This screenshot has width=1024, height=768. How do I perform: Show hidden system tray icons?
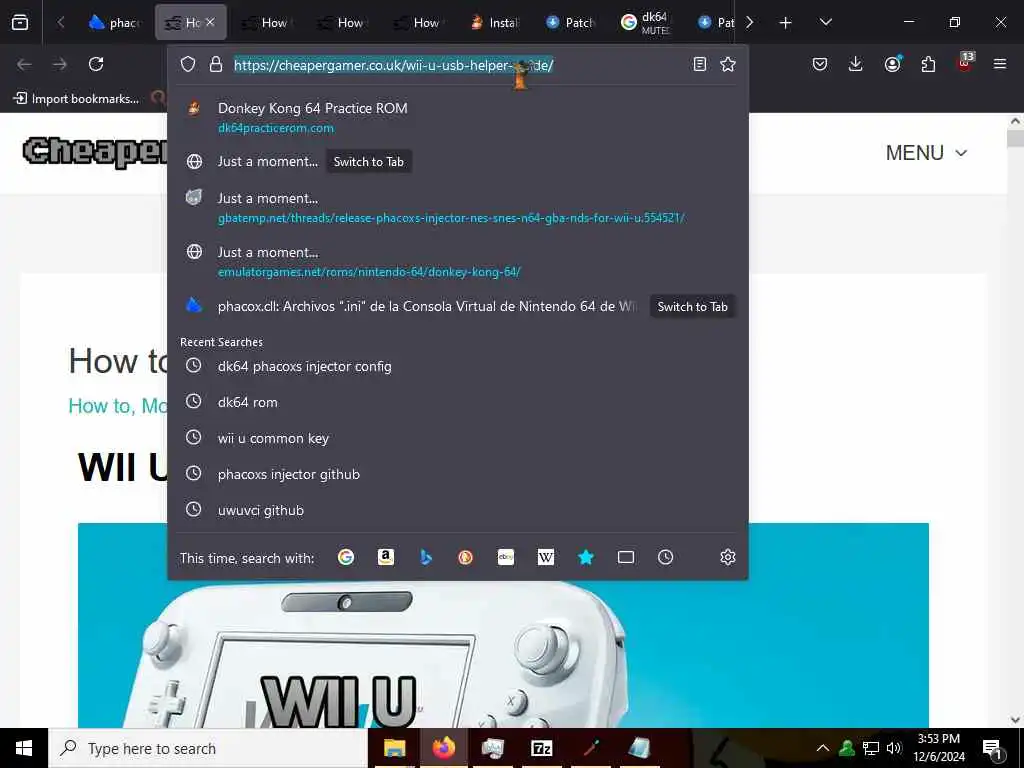(x=823, y=748)
